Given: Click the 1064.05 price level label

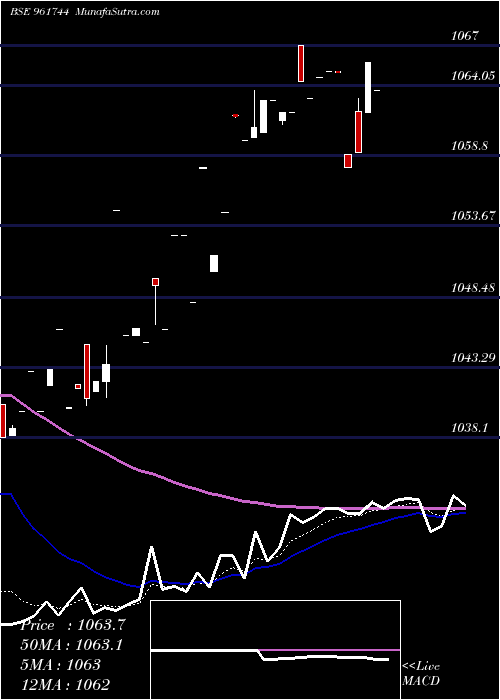Looking at the screenshot, I should [473, 75].
